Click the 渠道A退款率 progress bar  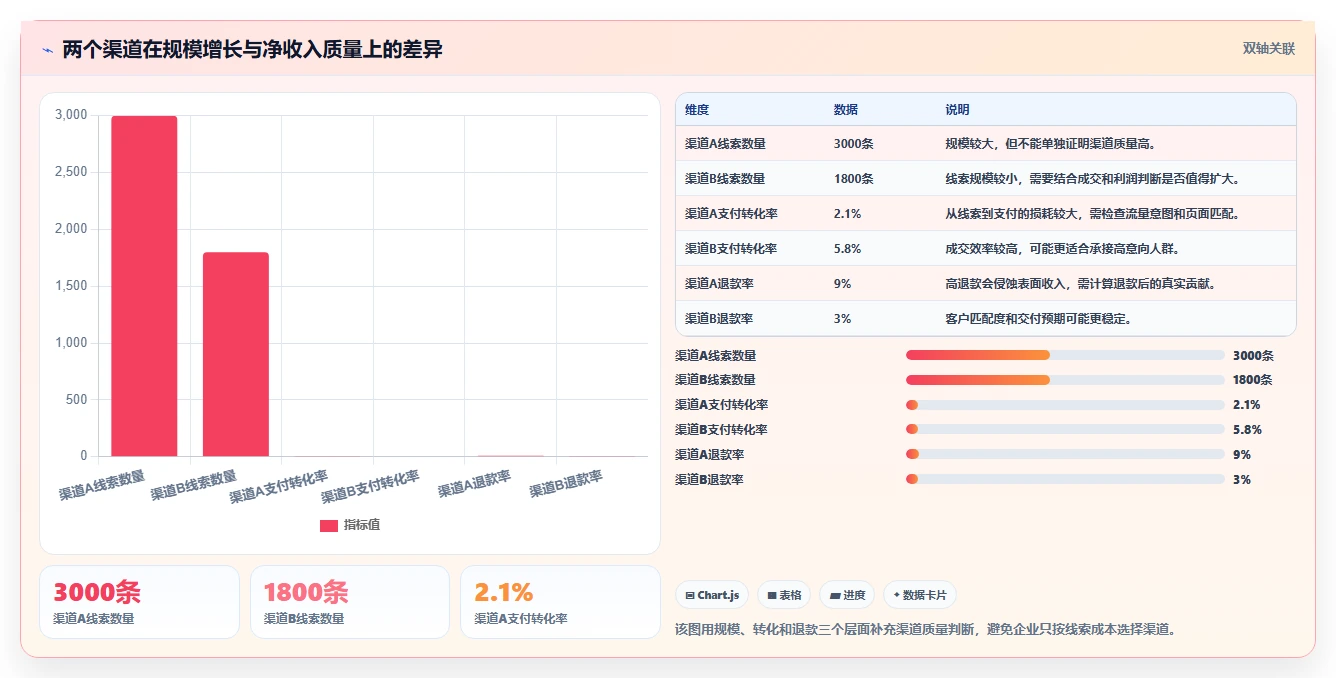(1065, 454)
